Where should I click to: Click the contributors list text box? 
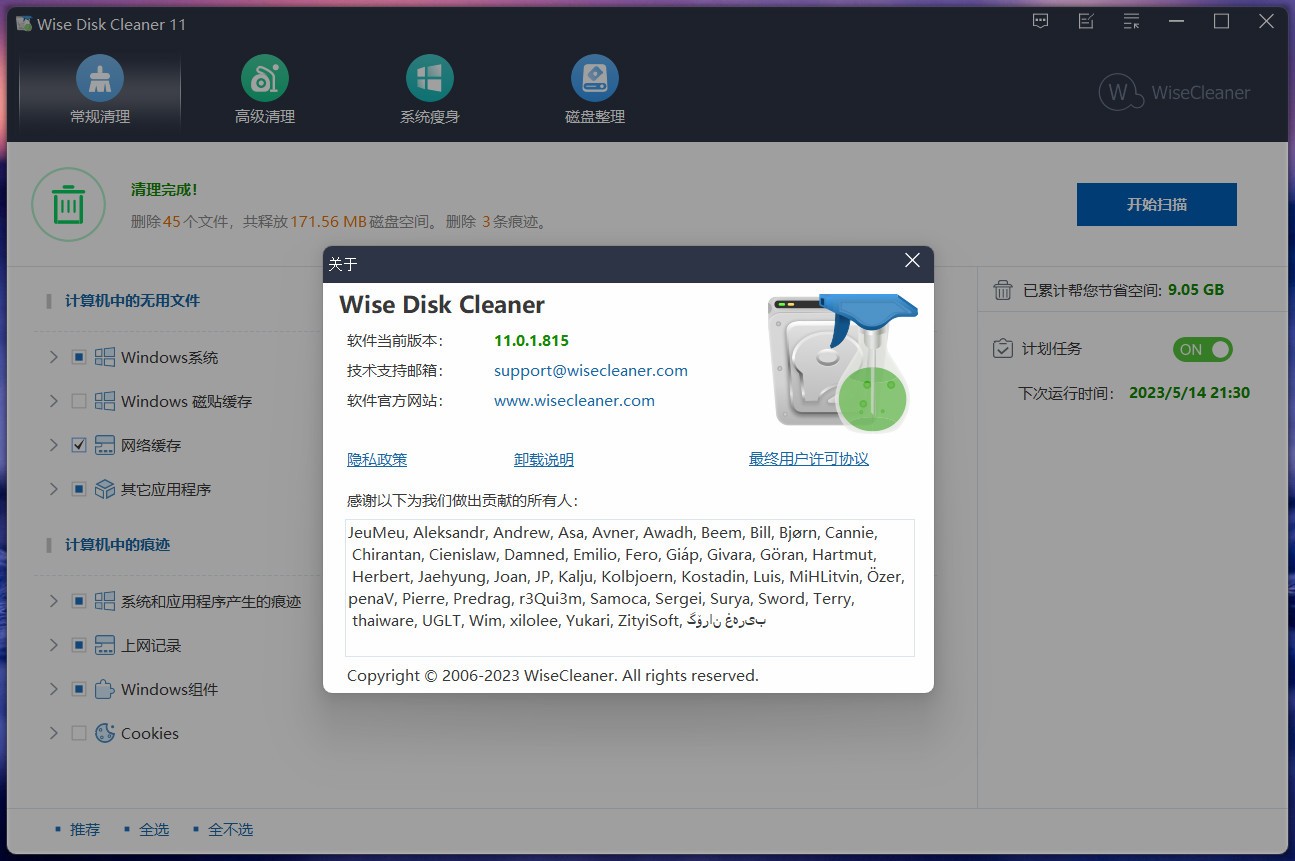pos(630,587)
